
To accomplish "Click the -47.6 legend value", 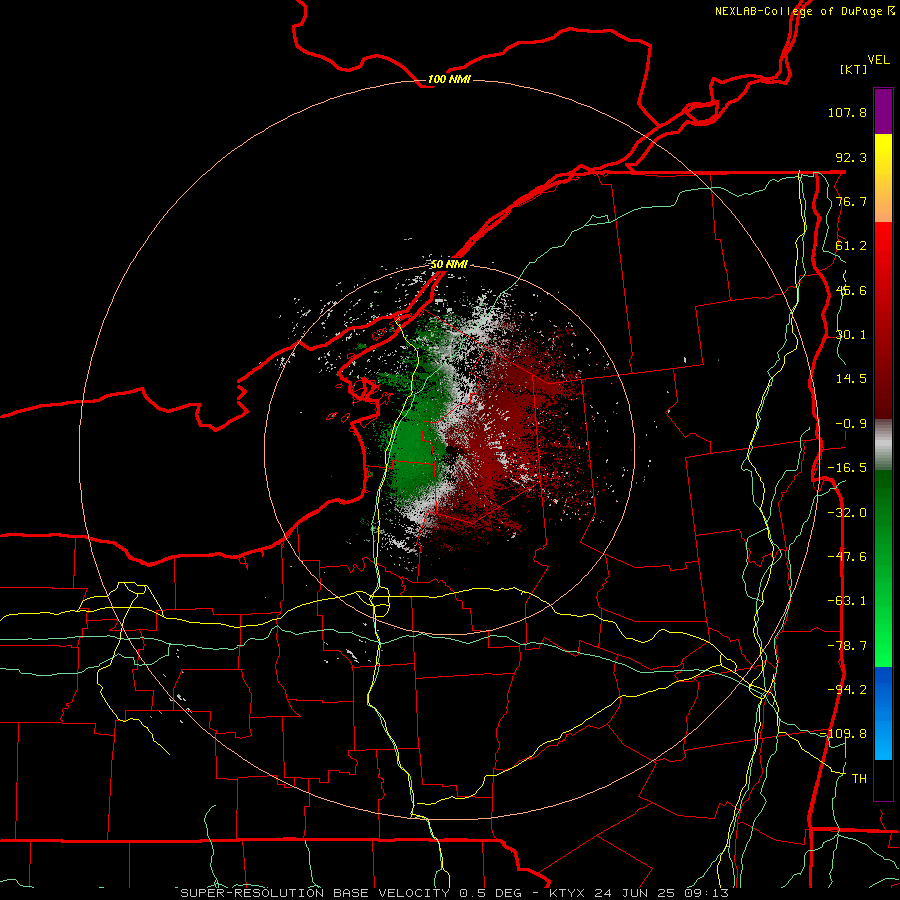I will tap(847, 557).
